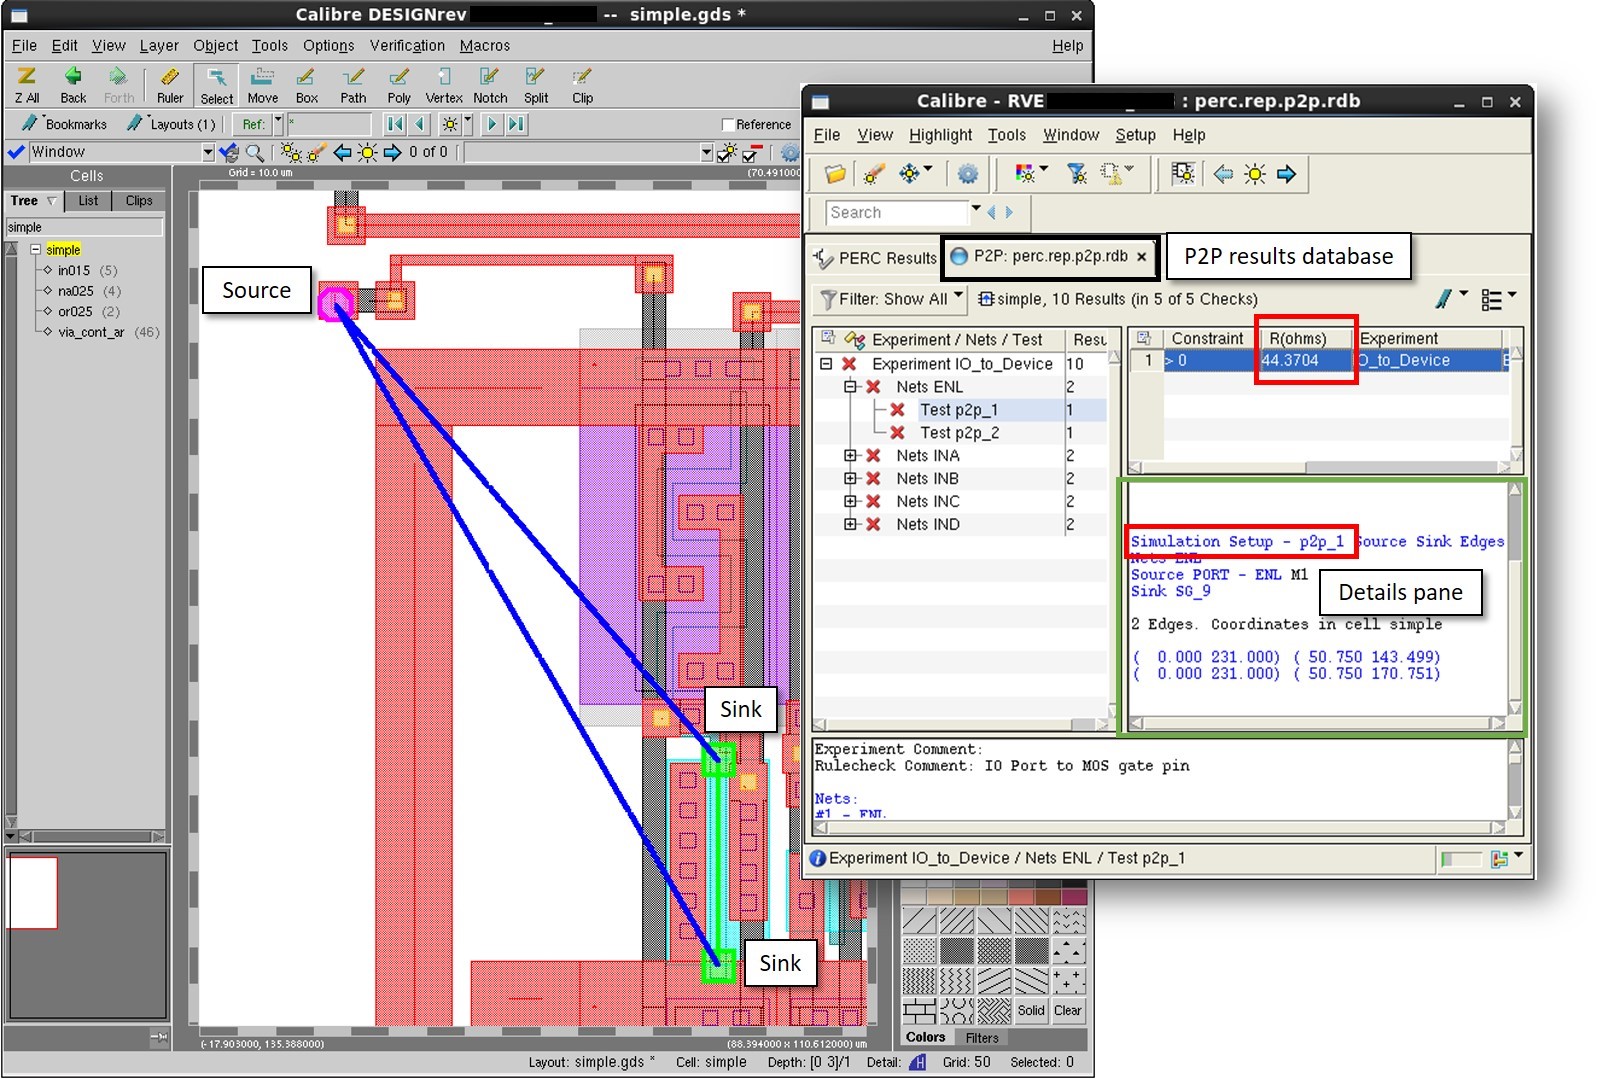Open the Colors tab in palette
The width and height of the screenshot is (1602, 1079).
925,1038
